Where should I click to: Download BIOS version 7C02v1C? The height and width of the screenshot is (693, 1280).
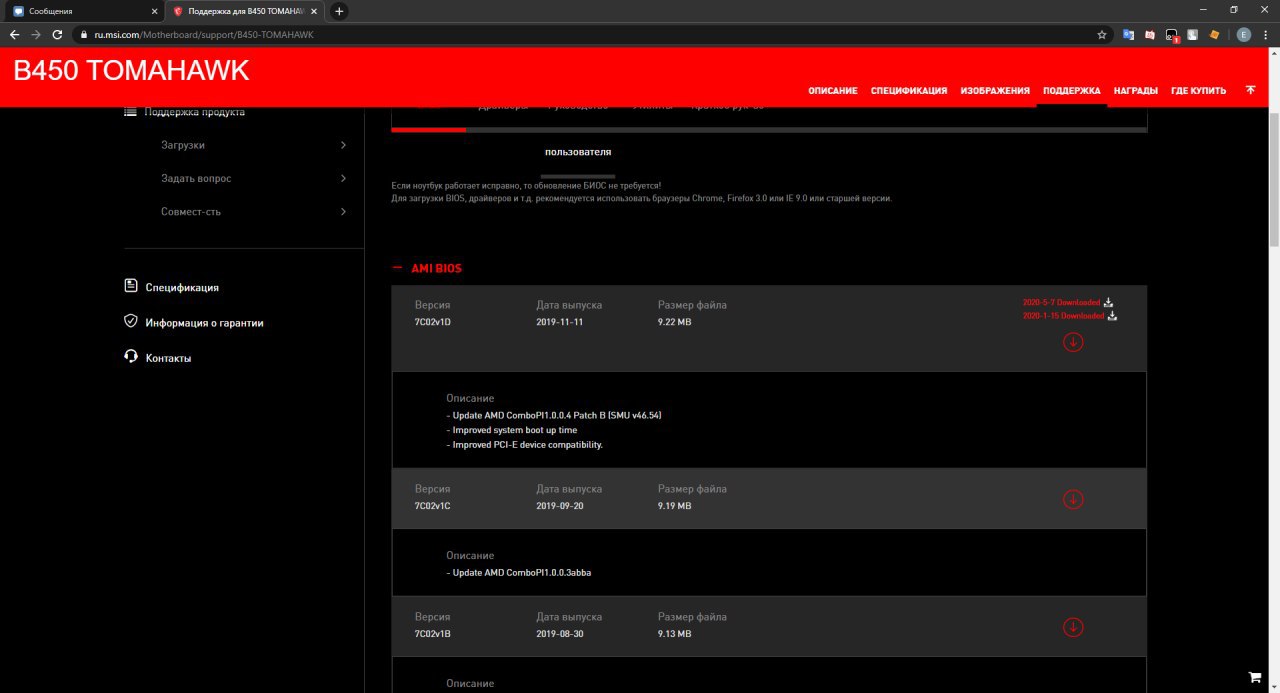1073,499
